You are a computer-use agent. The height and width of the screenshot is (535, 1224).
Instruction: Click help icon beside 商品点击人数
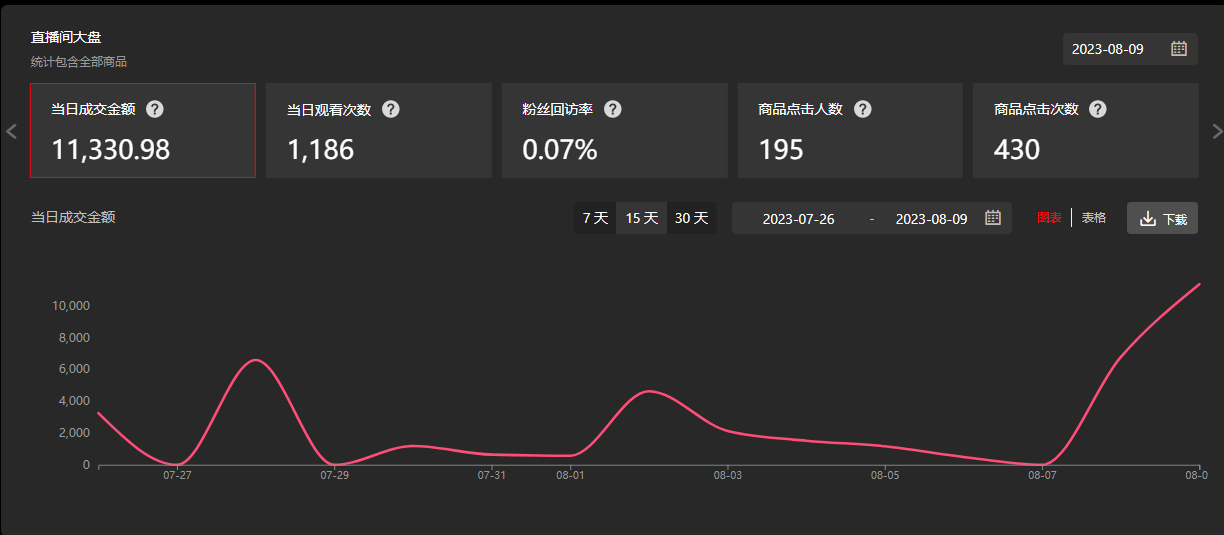[x=863, y=109]
